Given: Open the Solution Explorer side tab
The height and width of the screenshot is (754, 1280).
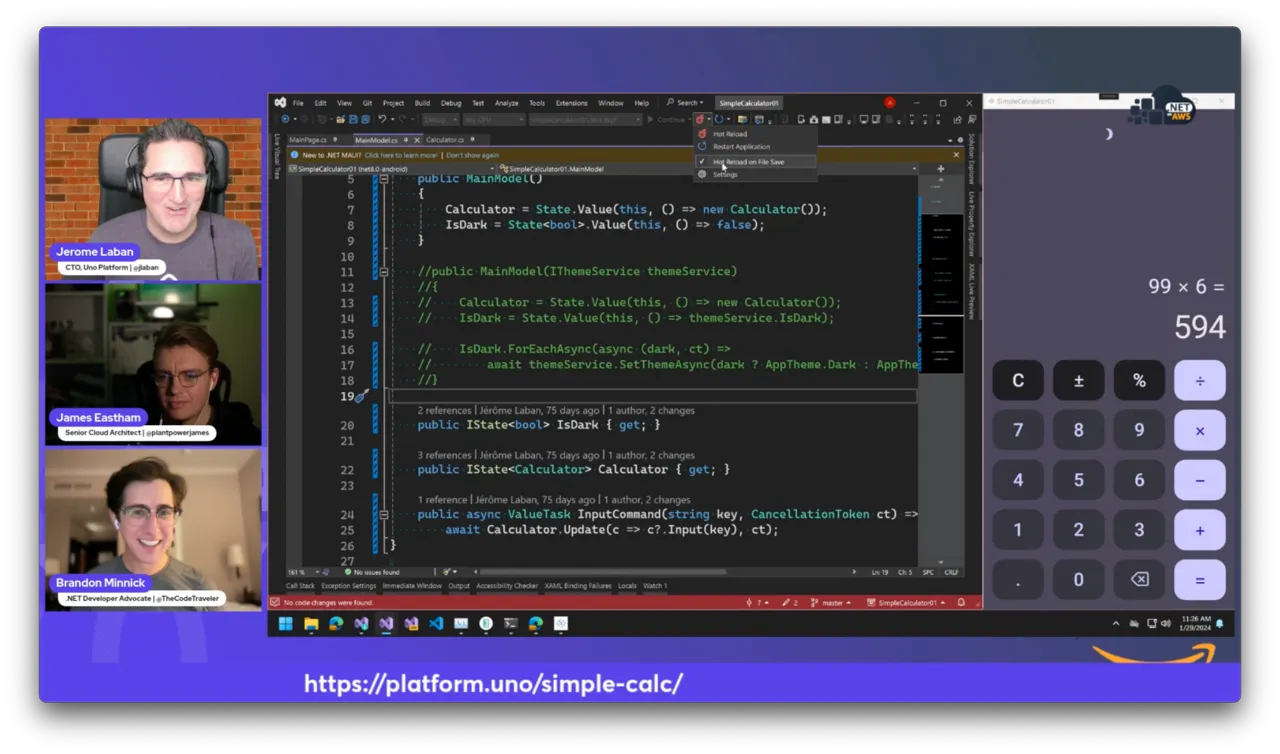Looking at the screenshot, I should coord(970,159).
